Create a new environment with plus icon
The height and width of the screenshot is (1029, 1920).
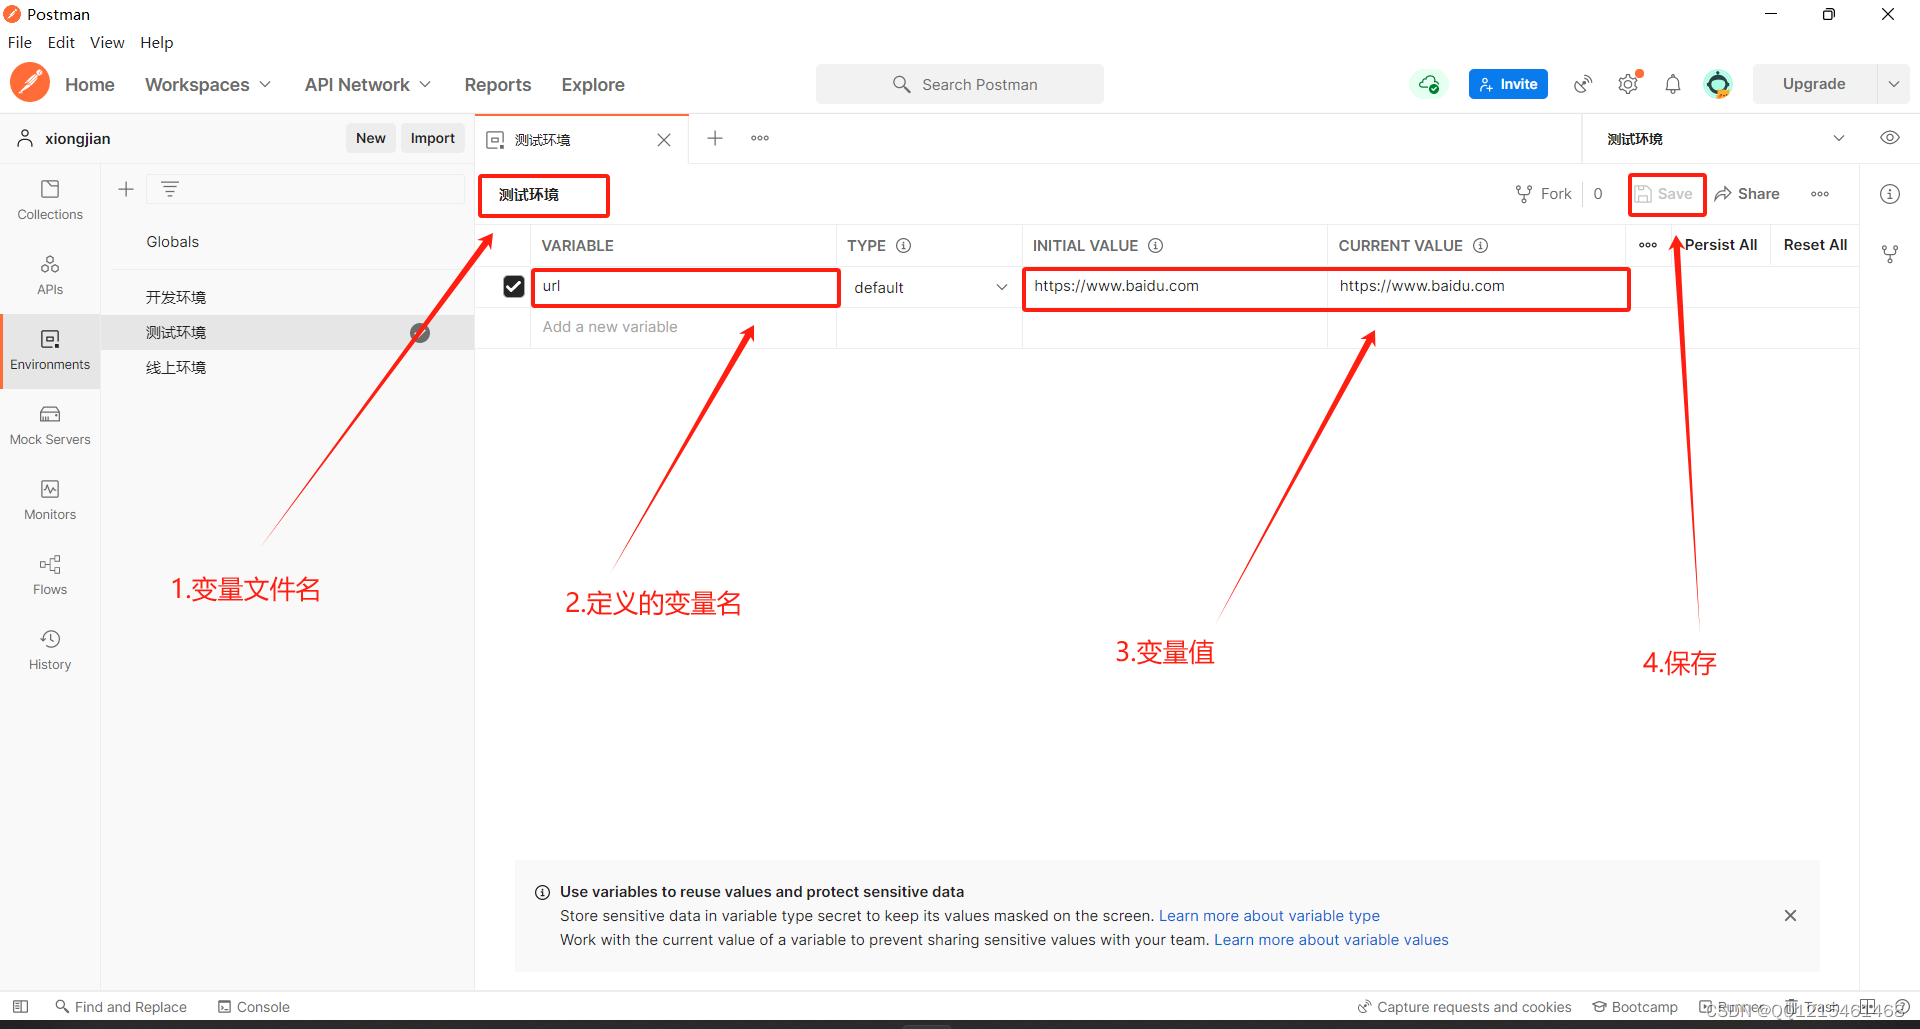tap(126, 189)
